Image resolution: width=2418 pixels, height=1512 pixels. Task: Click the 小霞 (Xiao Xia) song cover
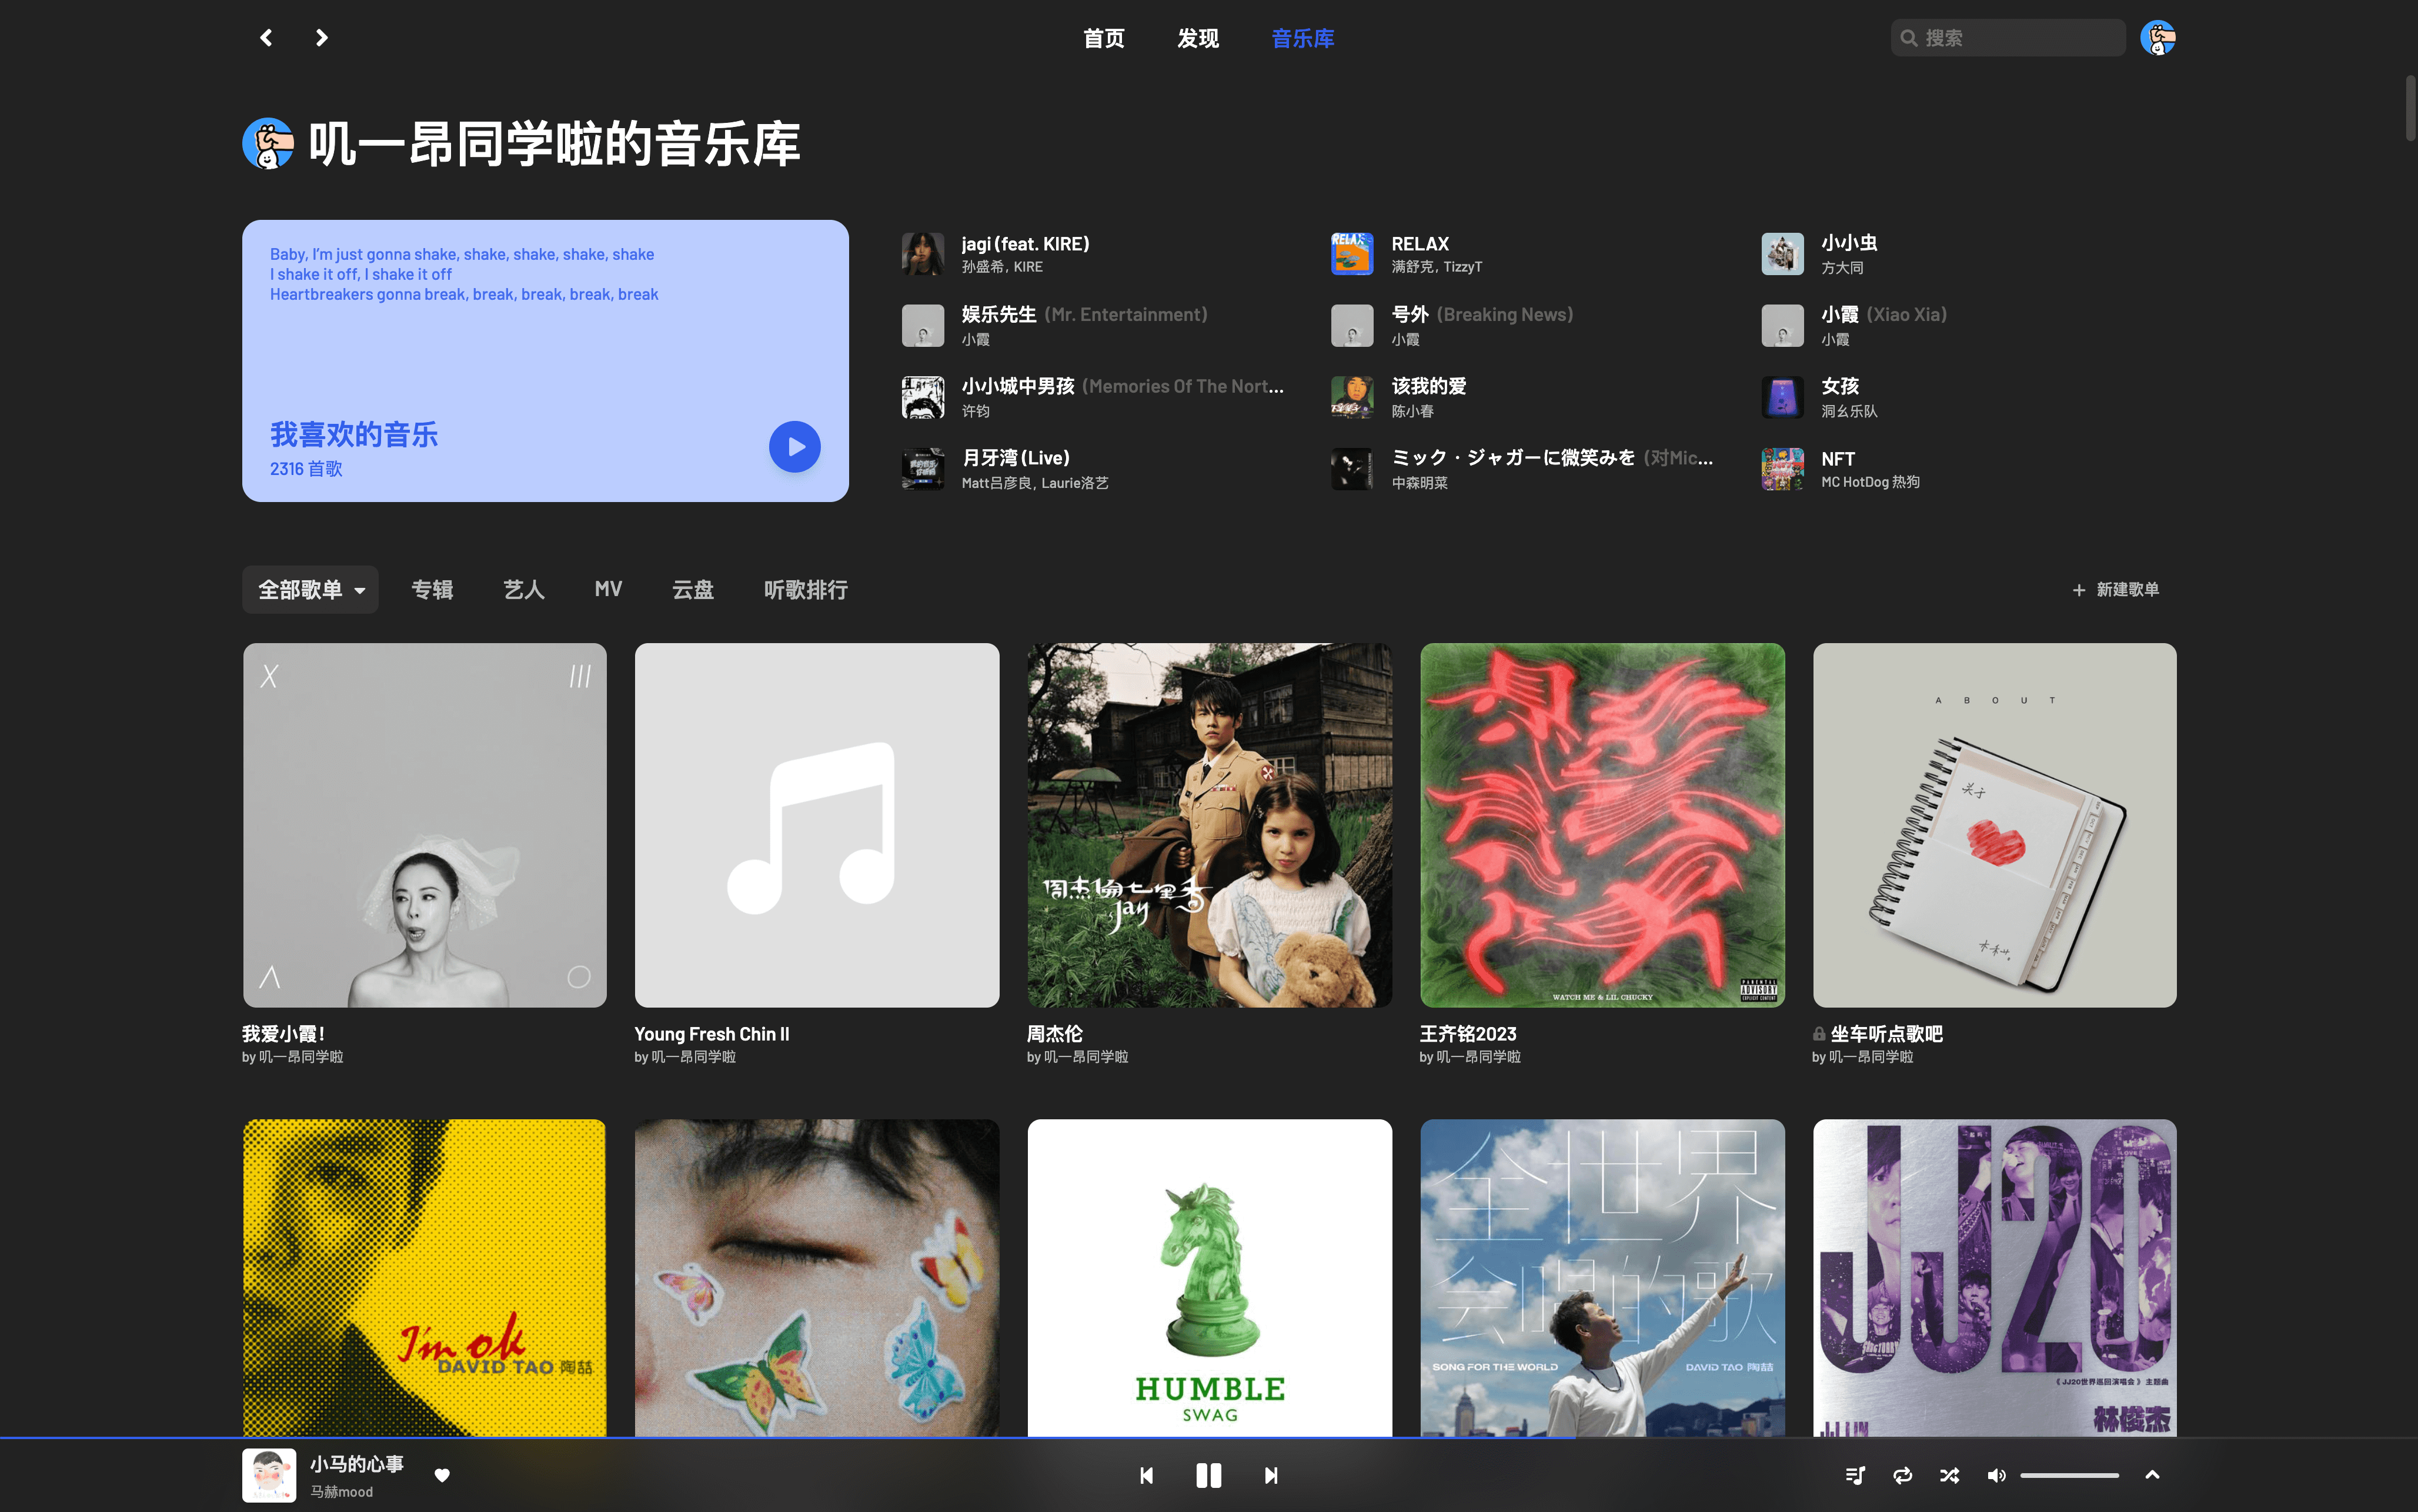click(x=1782, y=326)
